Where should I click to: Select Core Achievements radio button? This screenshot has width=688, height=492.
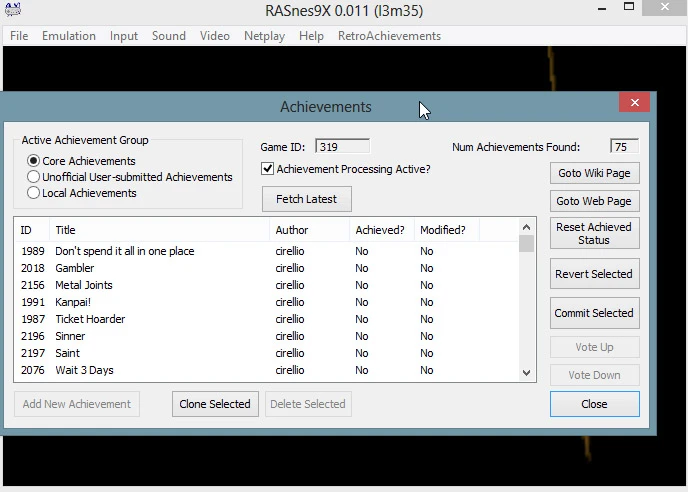pyautogui.click(x=33, y=161)
